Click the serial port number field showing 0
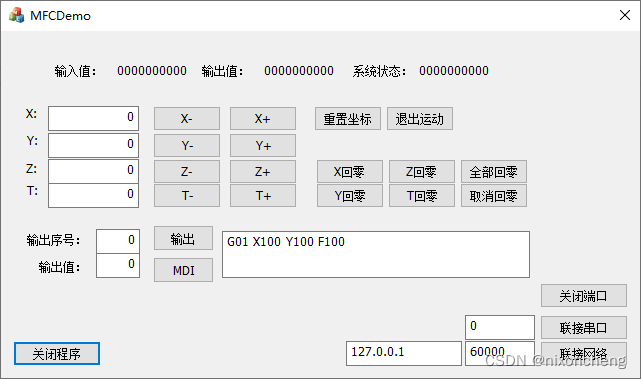641x379 pixels. 500,327
